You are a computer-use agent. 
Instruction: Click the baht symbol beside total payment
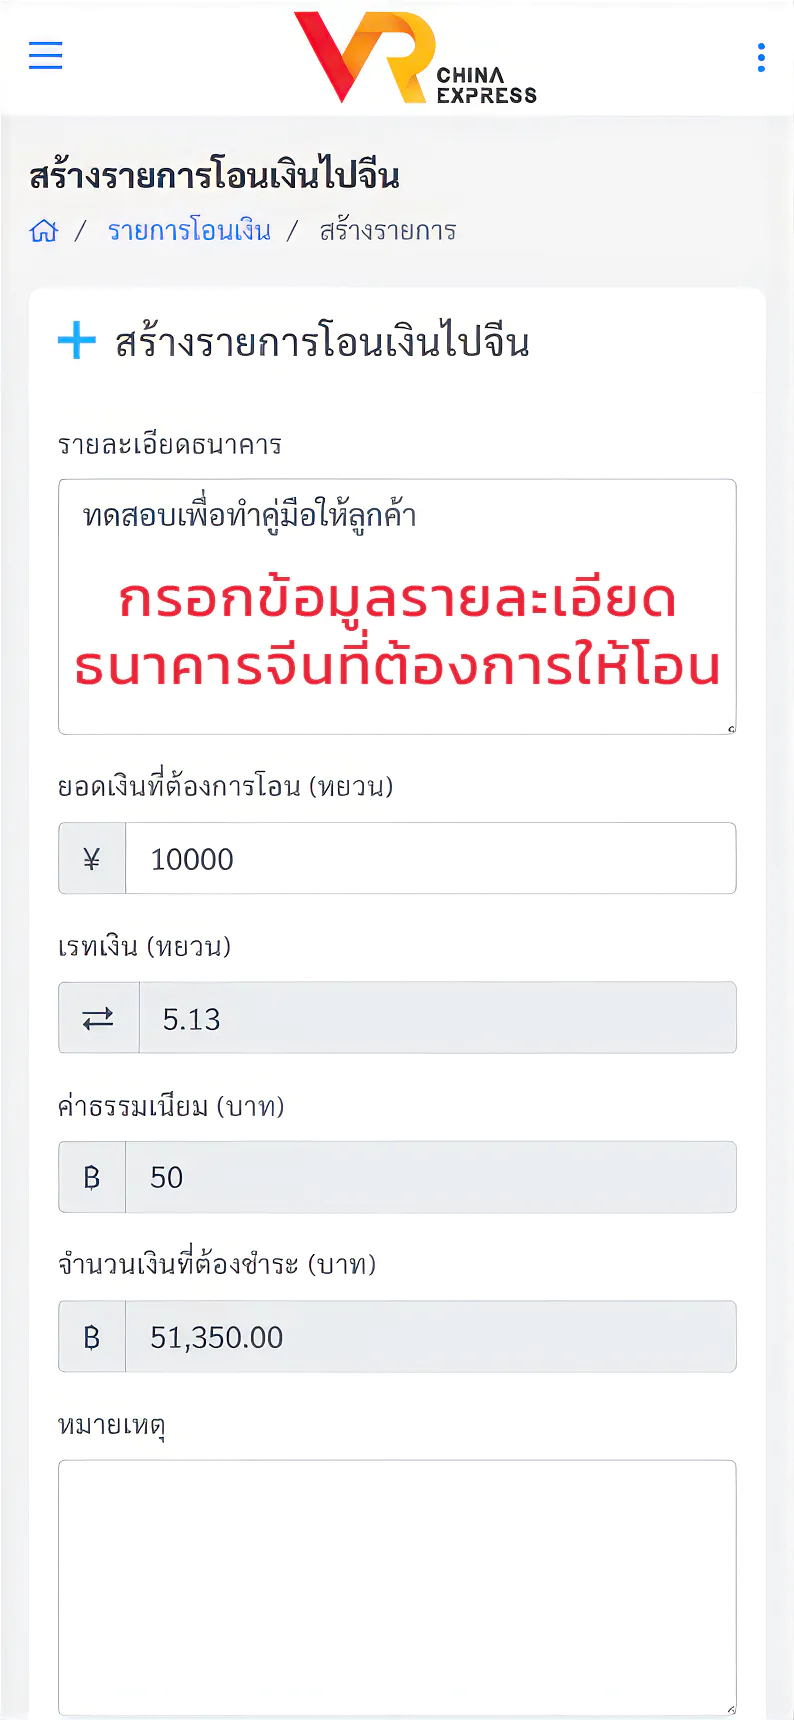tap(92, 1337)
